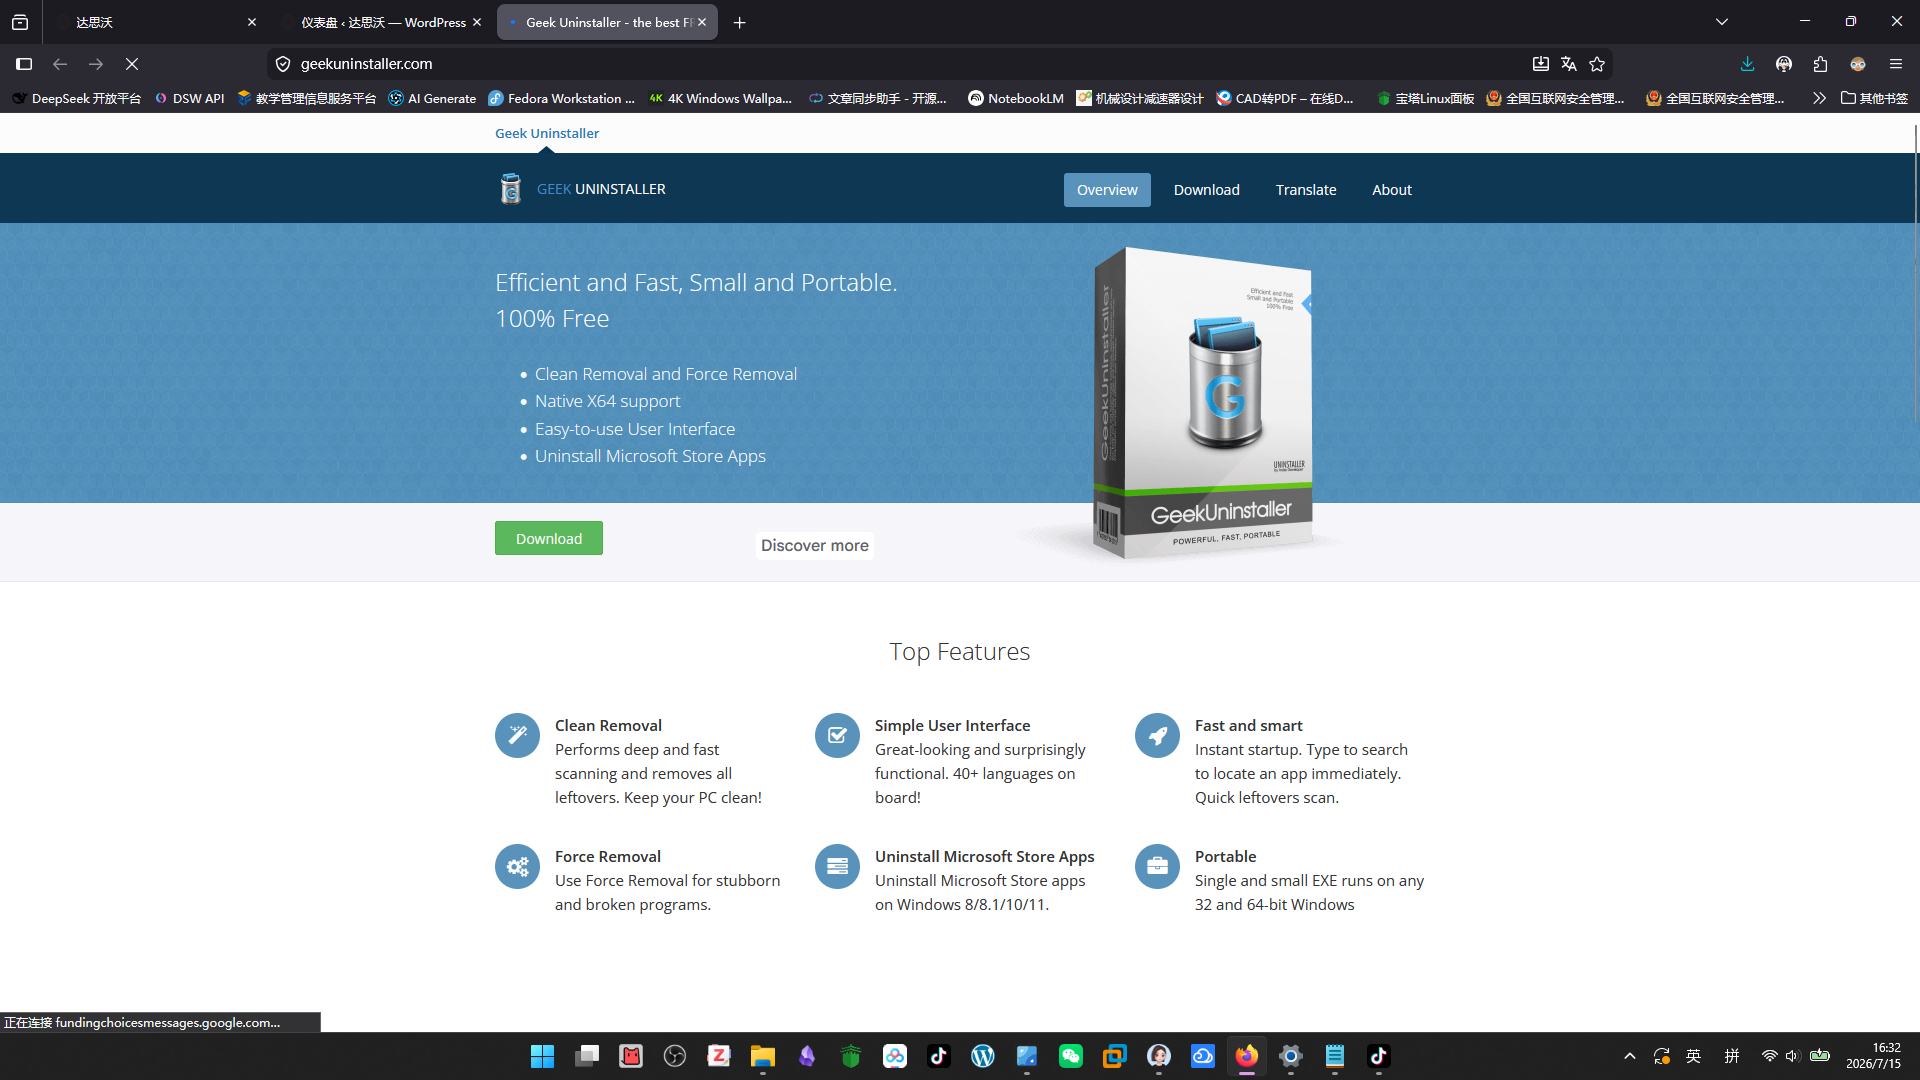This screenshot has width=1920, height=1080.
Task: Click the Portable briefcase icon
Action: [1157, 867]
